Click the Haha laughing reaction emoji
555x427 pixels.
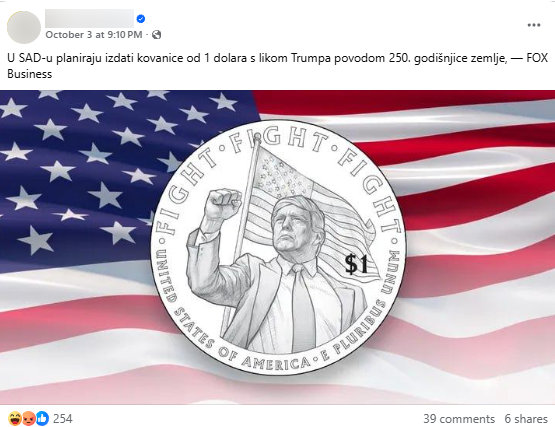coord(15,419)
